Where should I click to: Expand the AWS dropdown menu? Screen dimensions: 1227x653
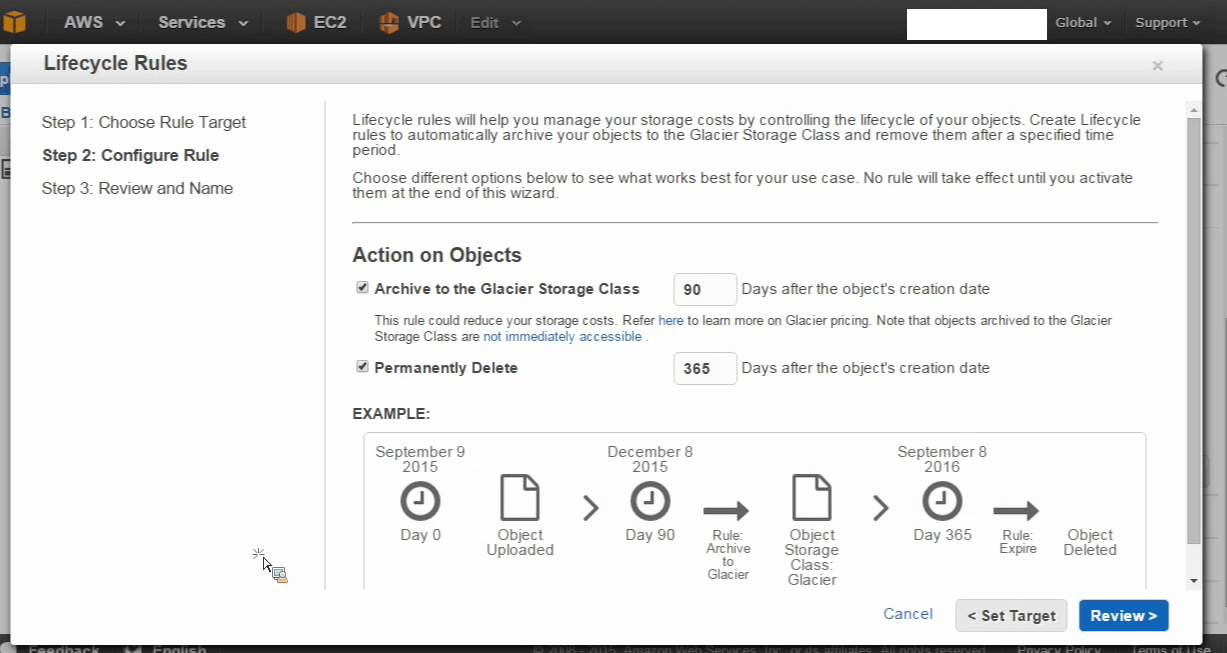click(95, 22)
